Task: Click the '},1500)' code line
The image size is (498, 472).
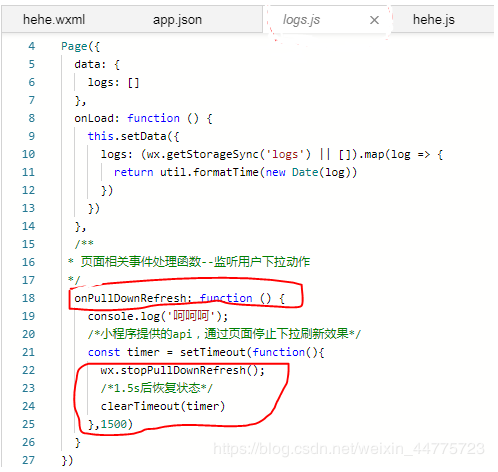Action: [x=110, y=424]
